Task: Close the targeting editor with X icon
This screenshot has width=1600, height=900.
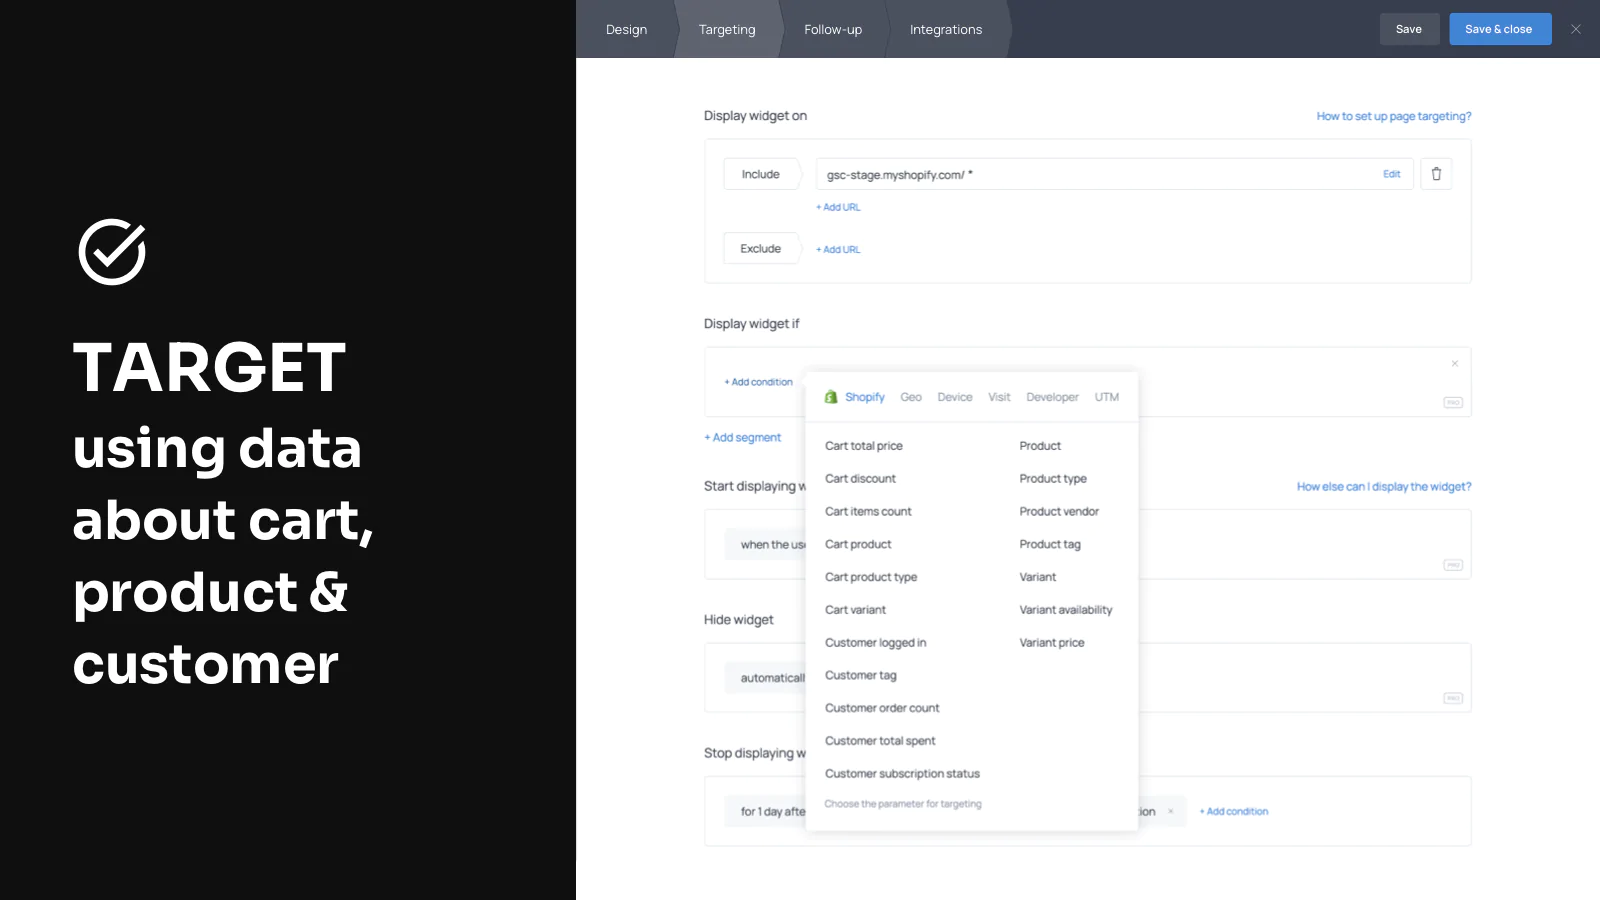Action: [1576, 29]
